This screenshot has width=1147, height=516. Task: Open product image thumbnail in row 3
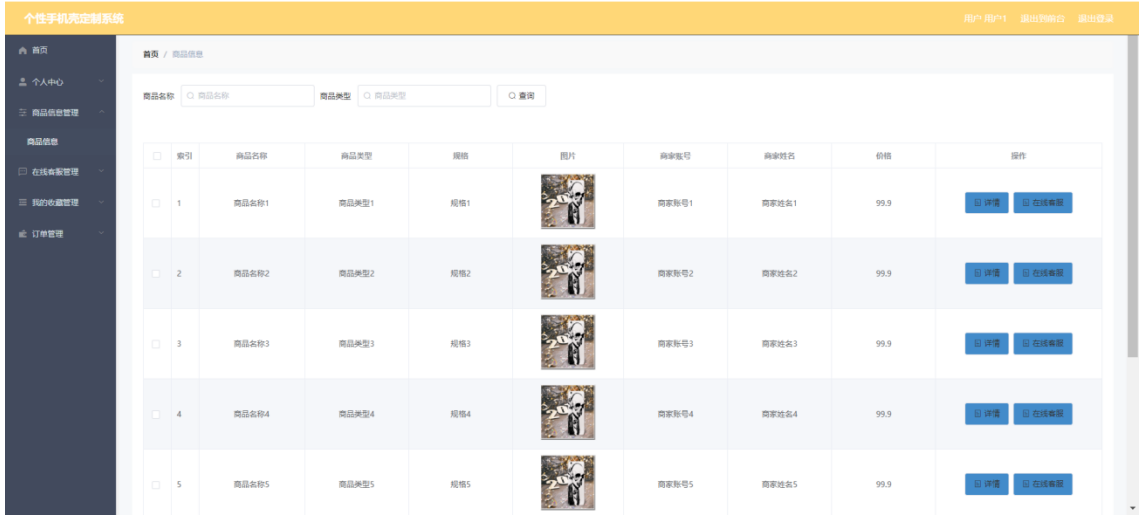pyautogui.click(x=568, y=343)
